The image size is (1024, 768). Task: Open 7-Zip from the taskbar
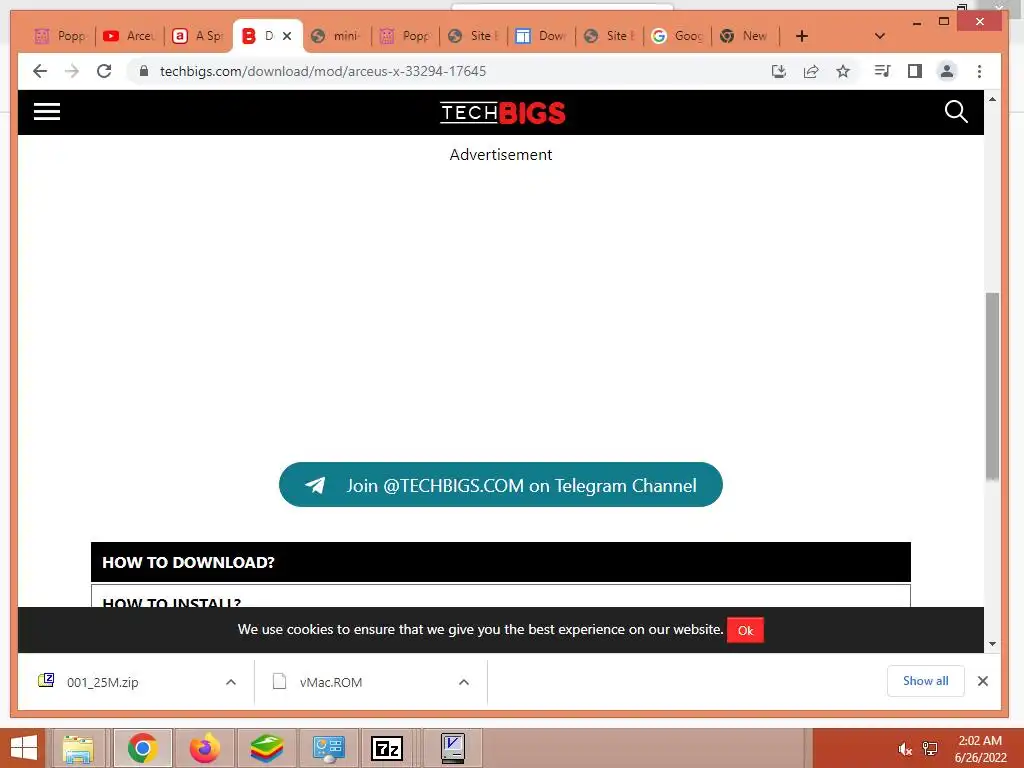tap(387, 748)
